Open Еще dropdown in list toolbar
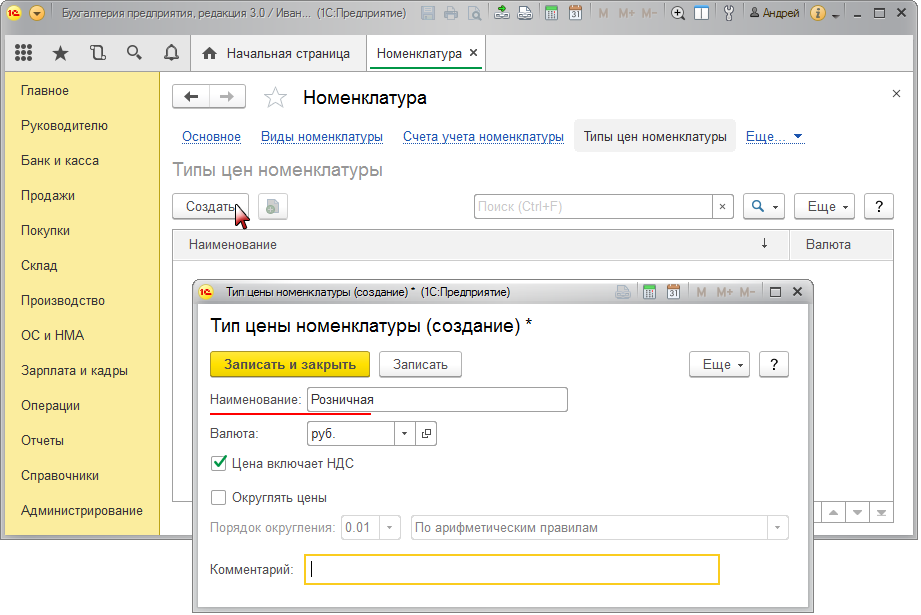Viewport: 921px width, 615px height. 824,207
